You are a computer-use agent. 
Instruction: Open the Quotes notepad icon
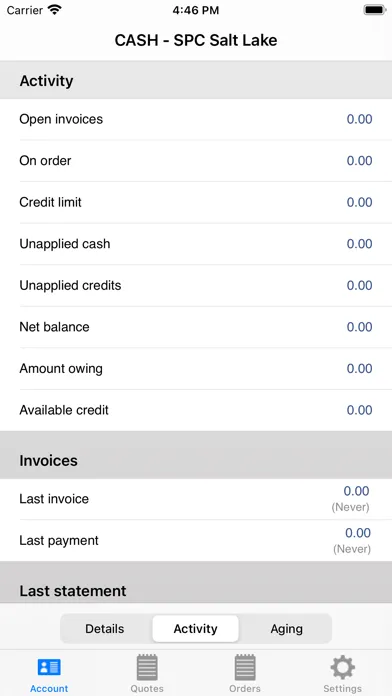point(147,667)
